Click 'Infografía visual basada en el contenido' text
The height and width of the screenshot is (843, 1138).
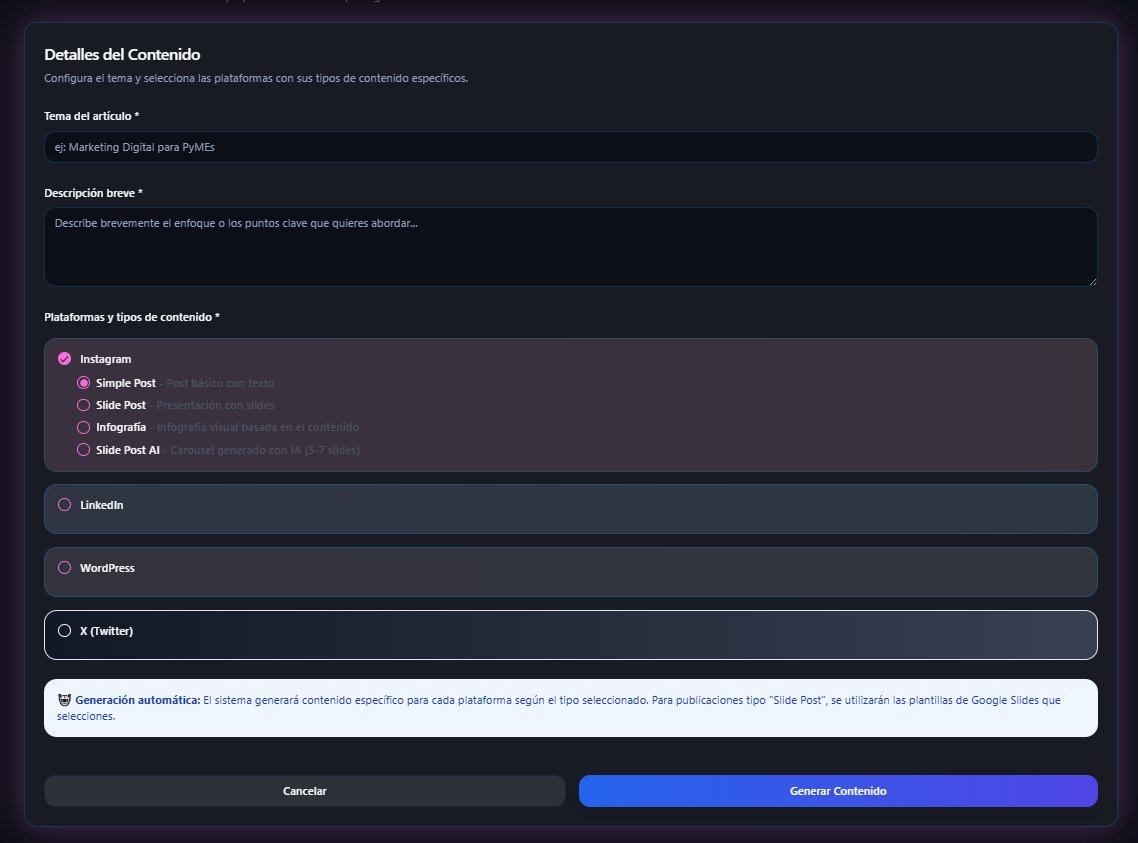click(x=258, y=427)
